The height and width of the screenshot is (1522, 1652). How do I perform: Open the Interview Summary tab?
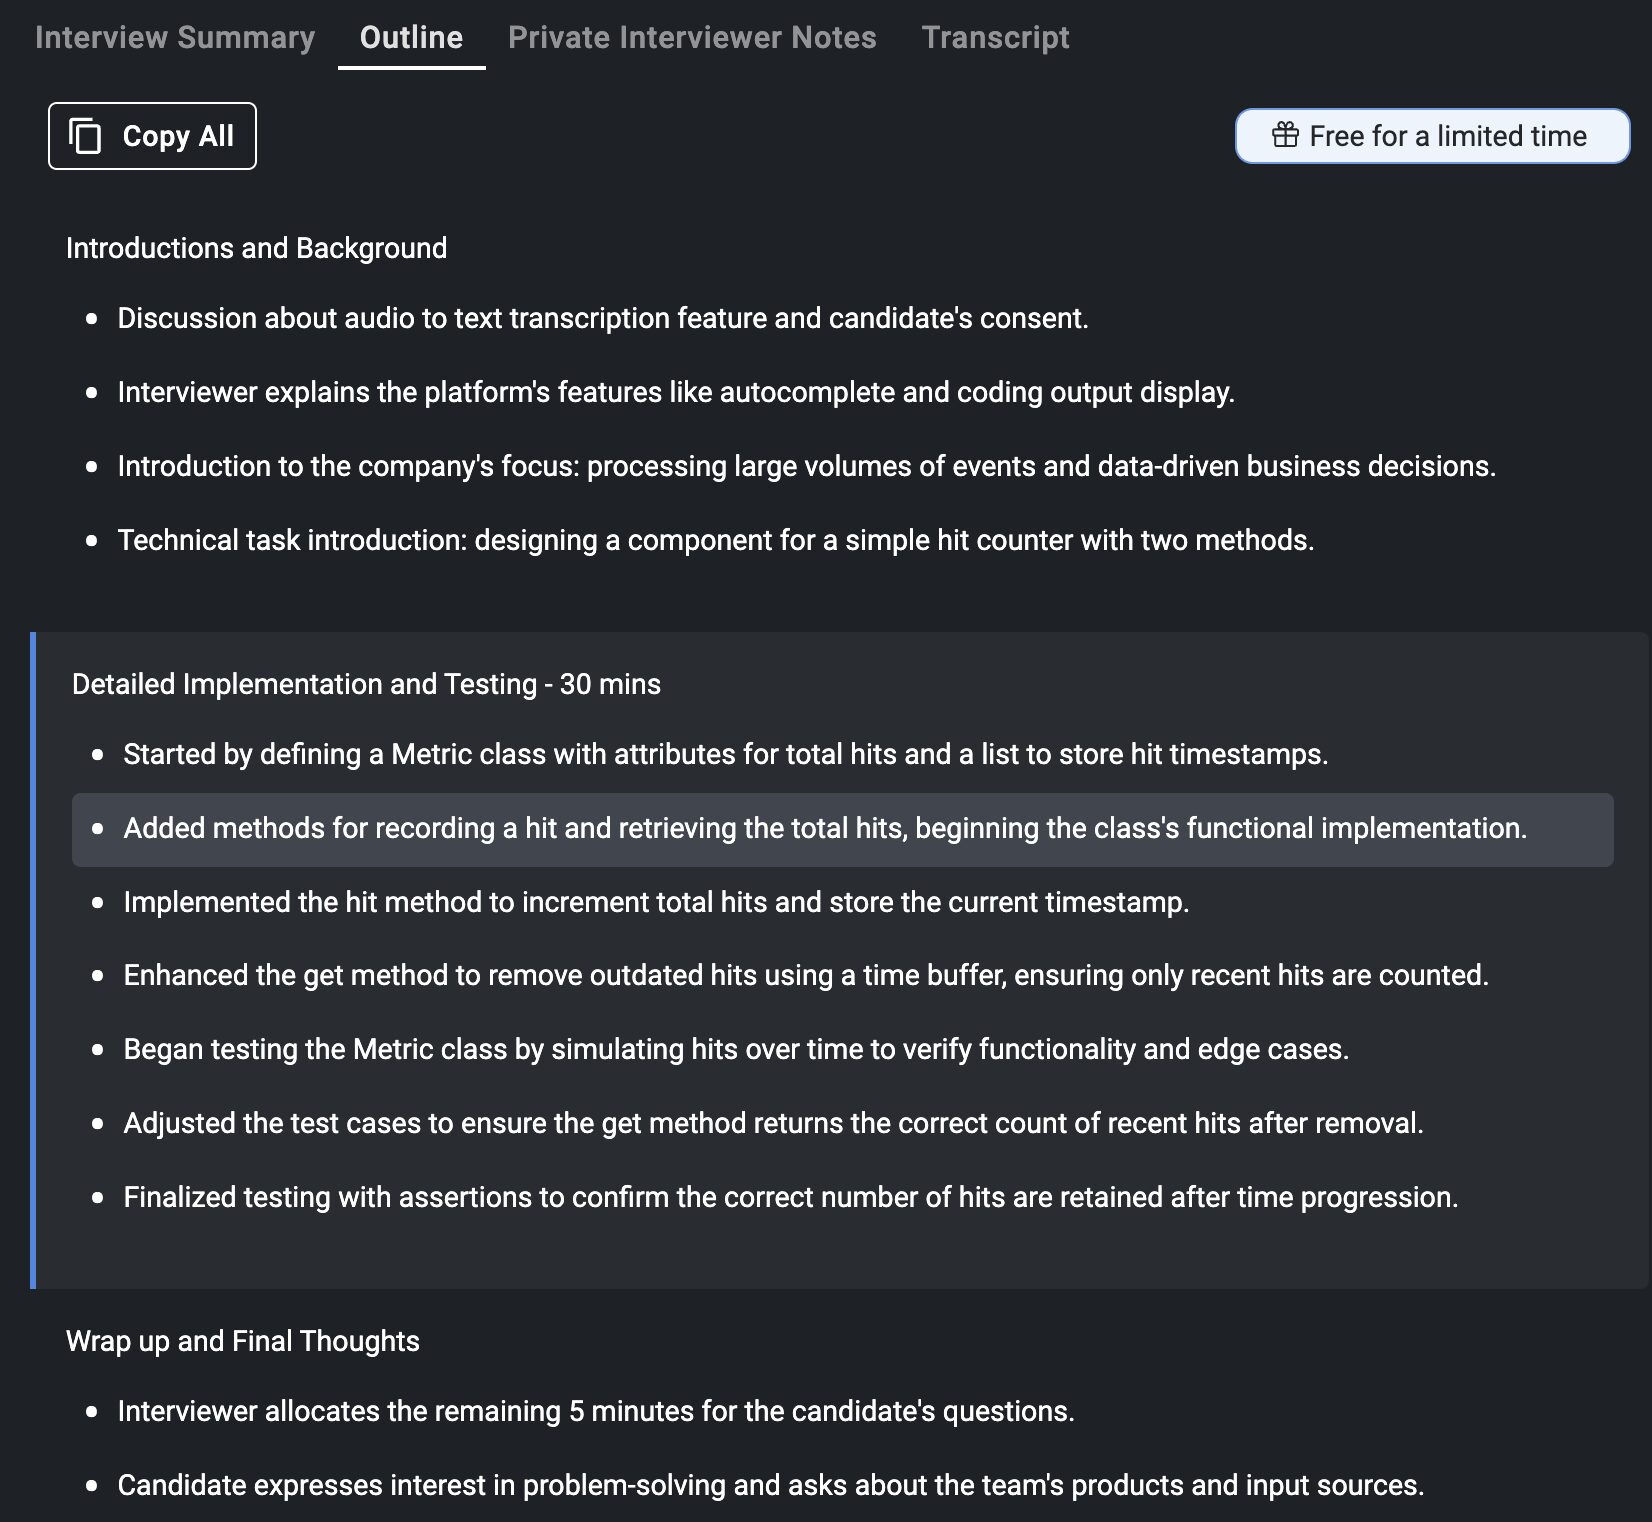tap(175, 38)
